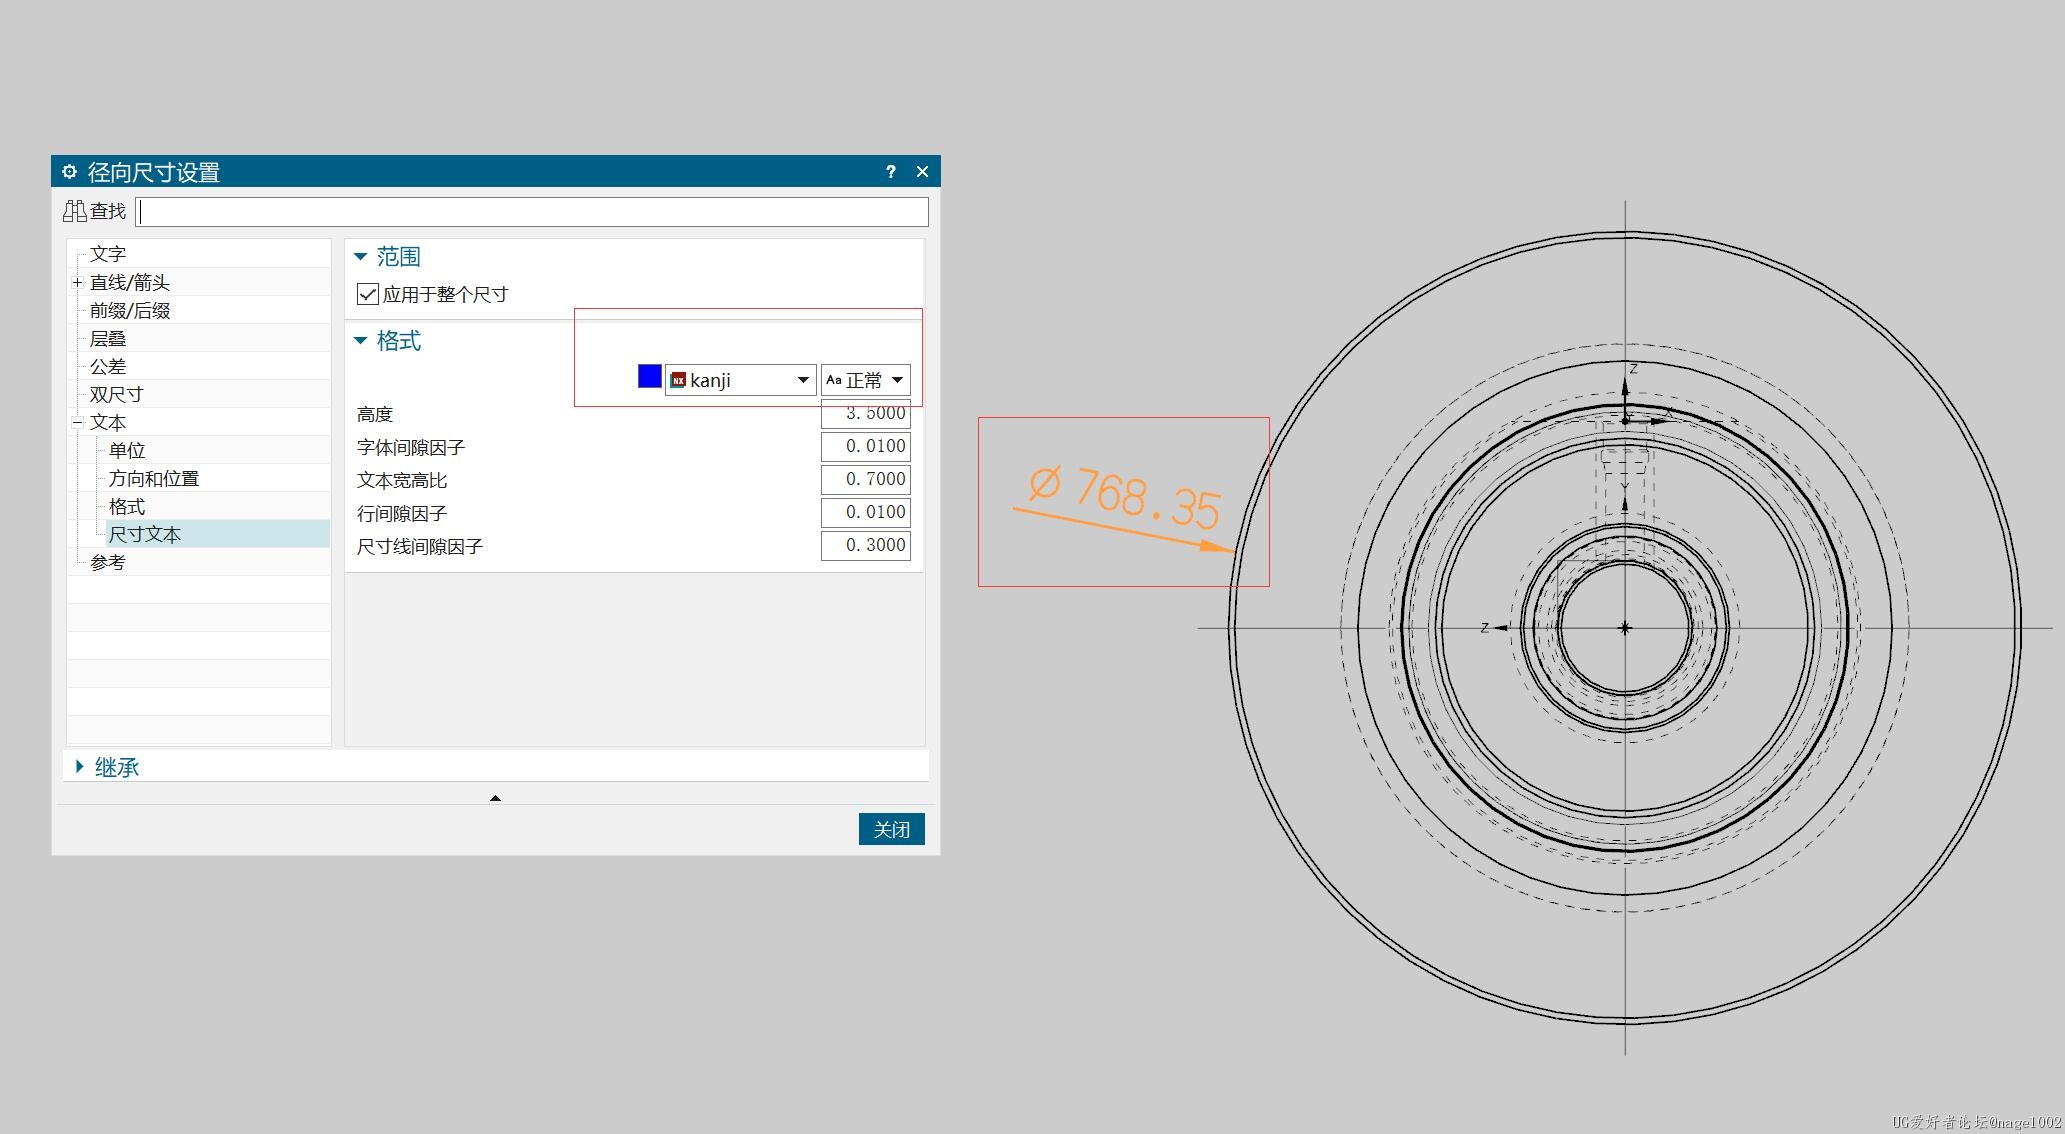Select 参考 in the settings tree

click(108, 562)
